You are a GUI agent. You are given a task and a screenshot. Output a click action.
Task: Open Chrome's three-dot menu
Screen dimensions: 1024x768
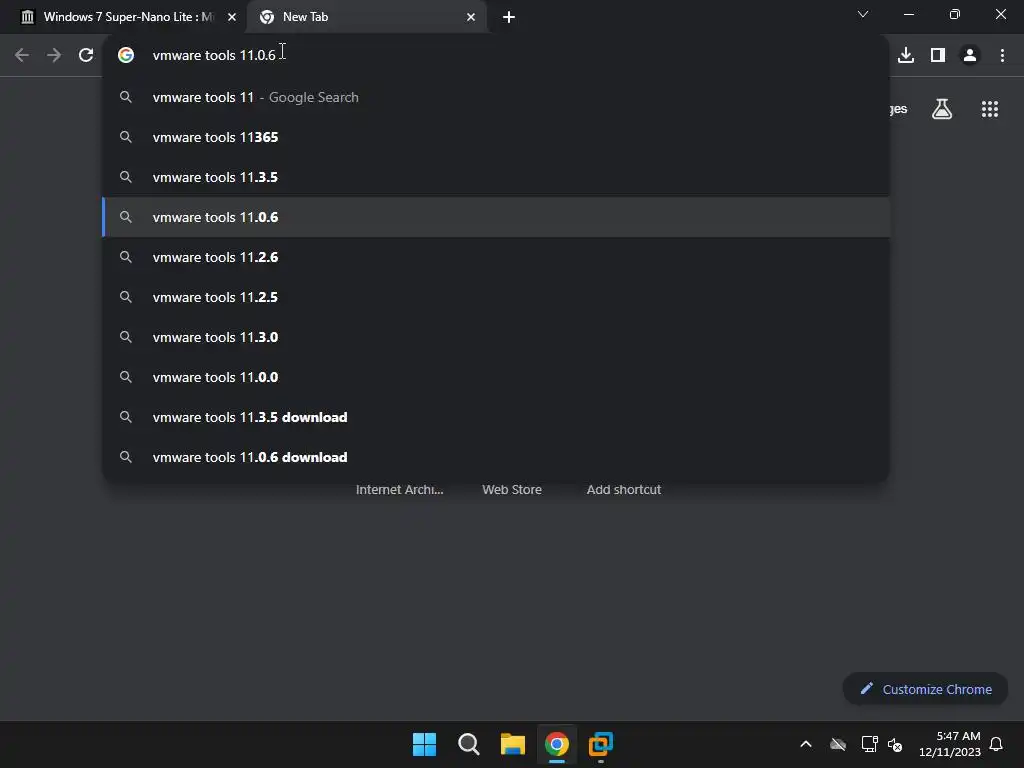click(1002, 55)
